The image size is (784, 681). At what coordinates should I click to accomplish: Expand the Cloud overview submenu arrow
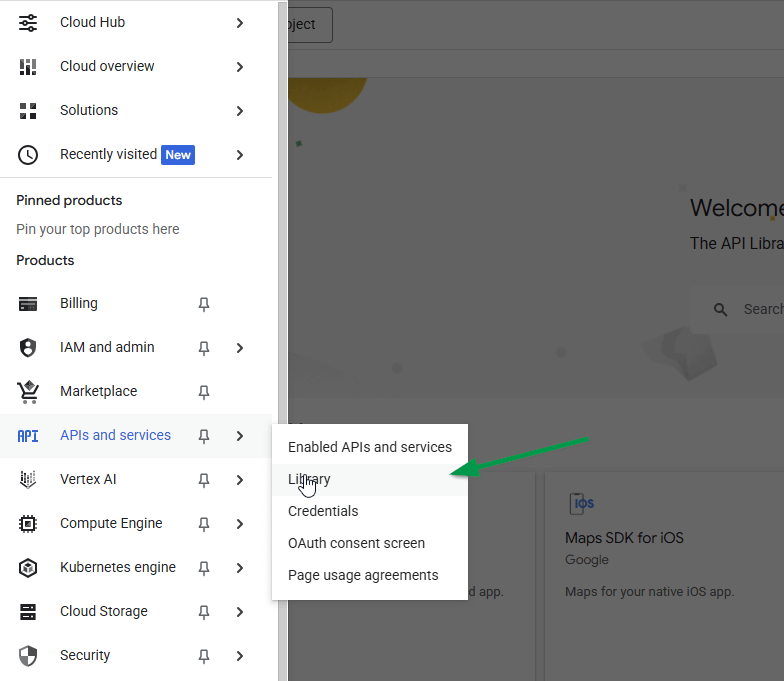pos(240,67)
